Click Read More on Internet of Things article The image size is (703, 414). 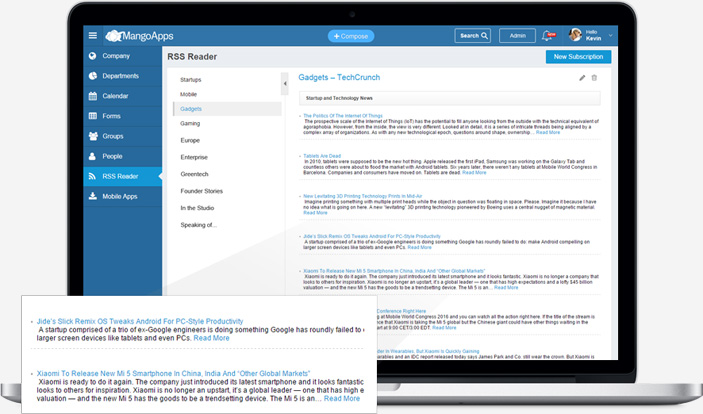(x=548, y=132)
